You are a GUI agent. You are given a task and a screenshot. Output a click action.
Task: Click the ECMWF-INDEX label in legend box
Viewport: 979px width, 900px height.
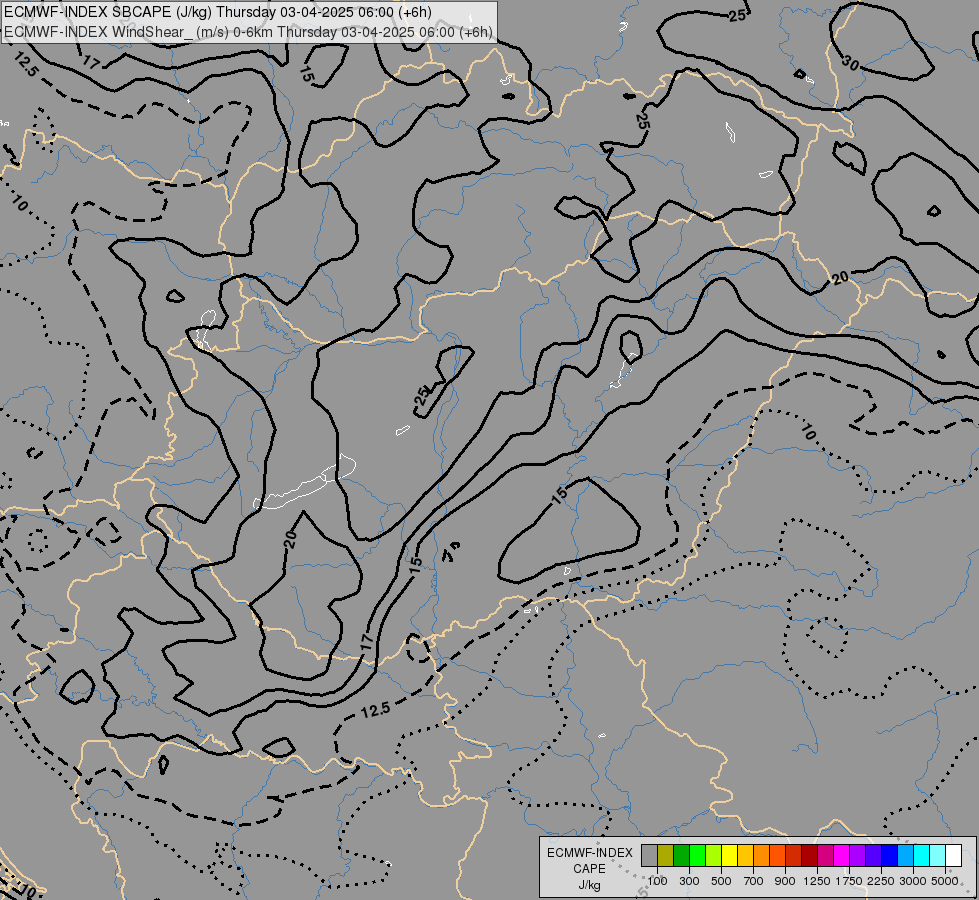pos(590,853)
